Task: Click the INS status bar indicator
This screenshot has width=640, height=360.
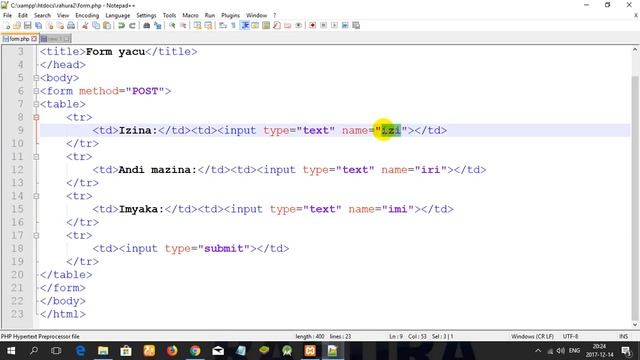Action: coord(623,336)
